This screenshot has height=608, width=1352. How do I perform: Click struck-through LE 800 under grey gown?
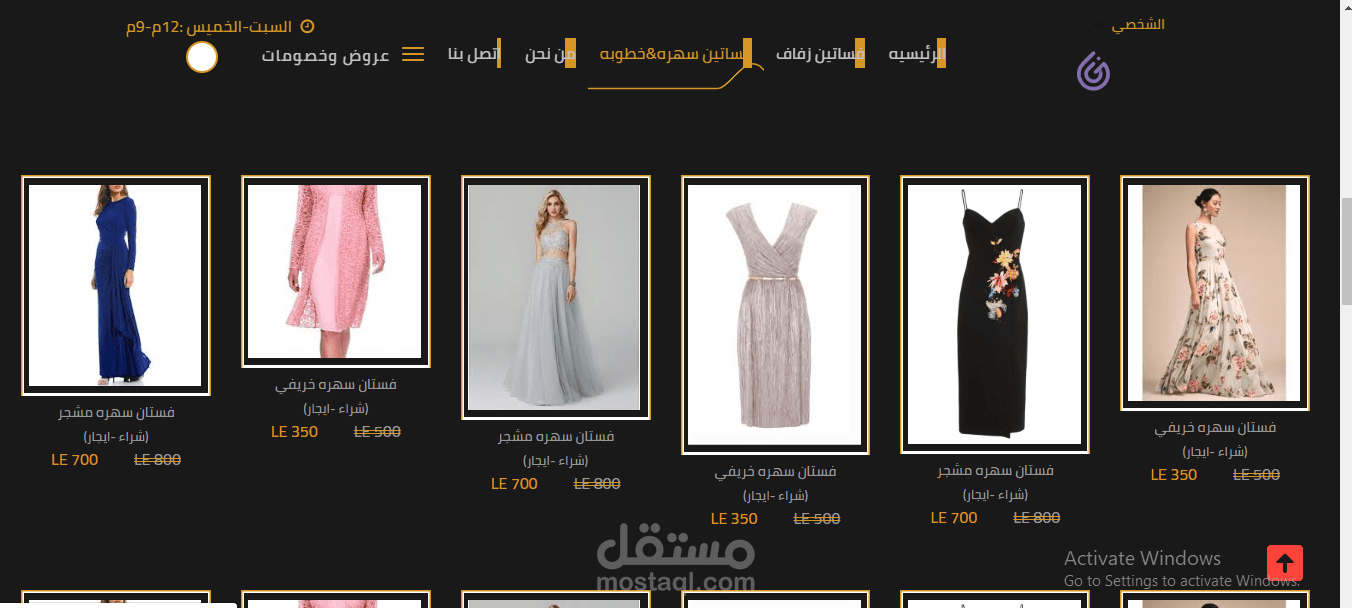pyautogui.click(x=597, y=484)
